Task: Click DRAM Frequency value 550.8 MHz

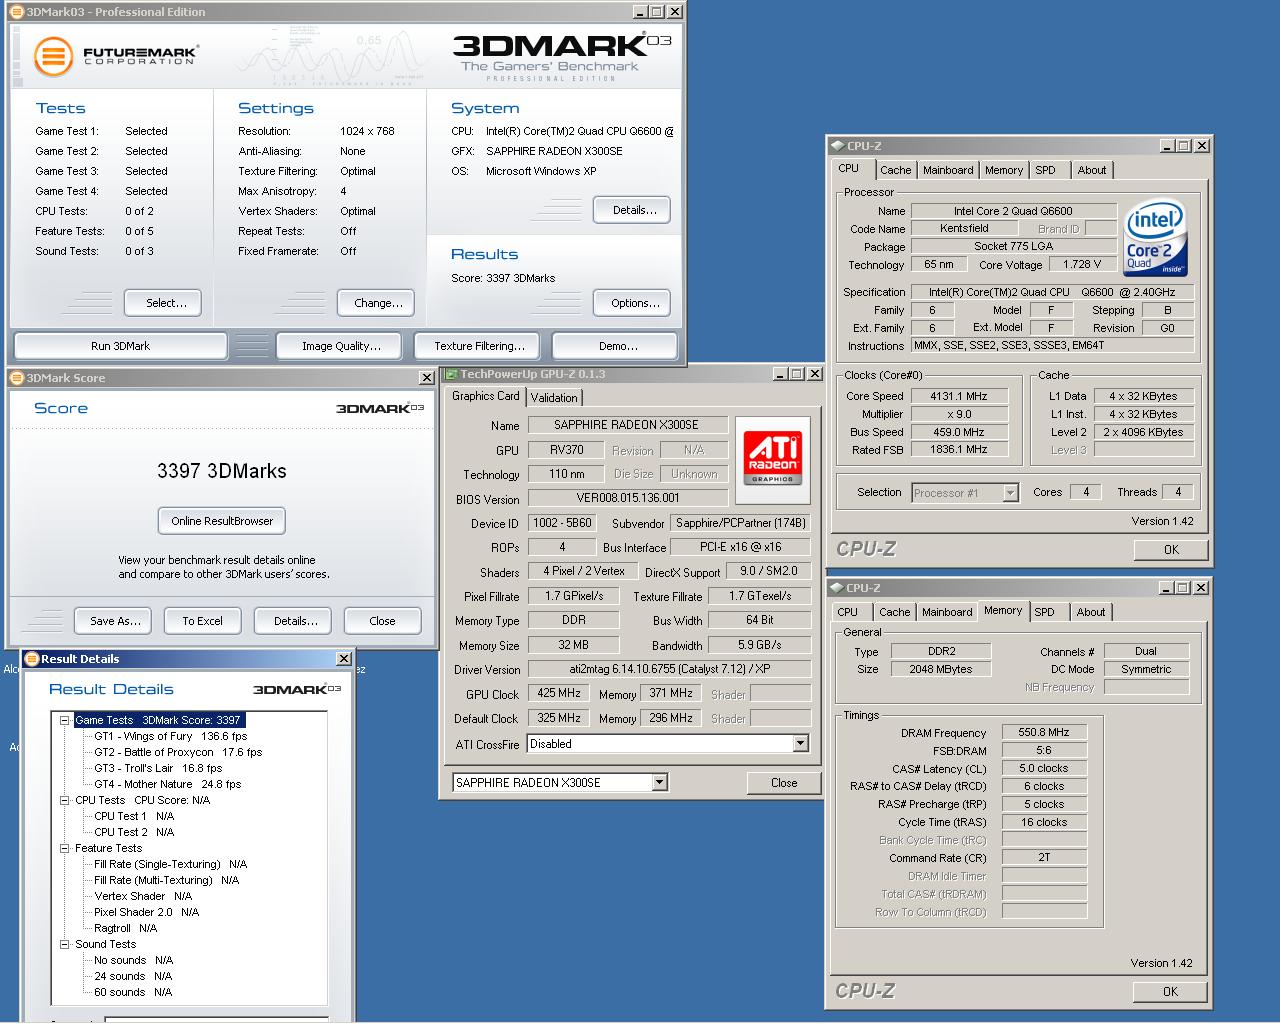Action: [x=1044, y=732]
